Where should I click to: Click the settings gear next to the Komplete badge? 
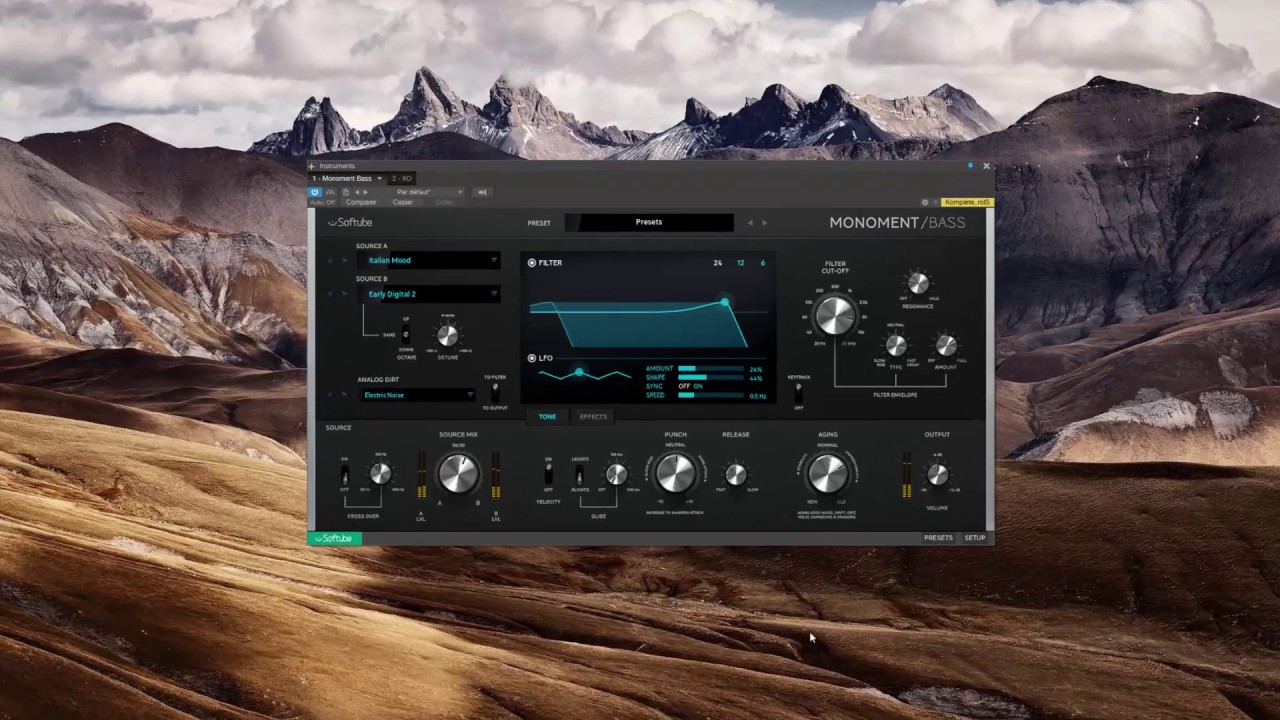pyautogui.click(x=925, y=202)
